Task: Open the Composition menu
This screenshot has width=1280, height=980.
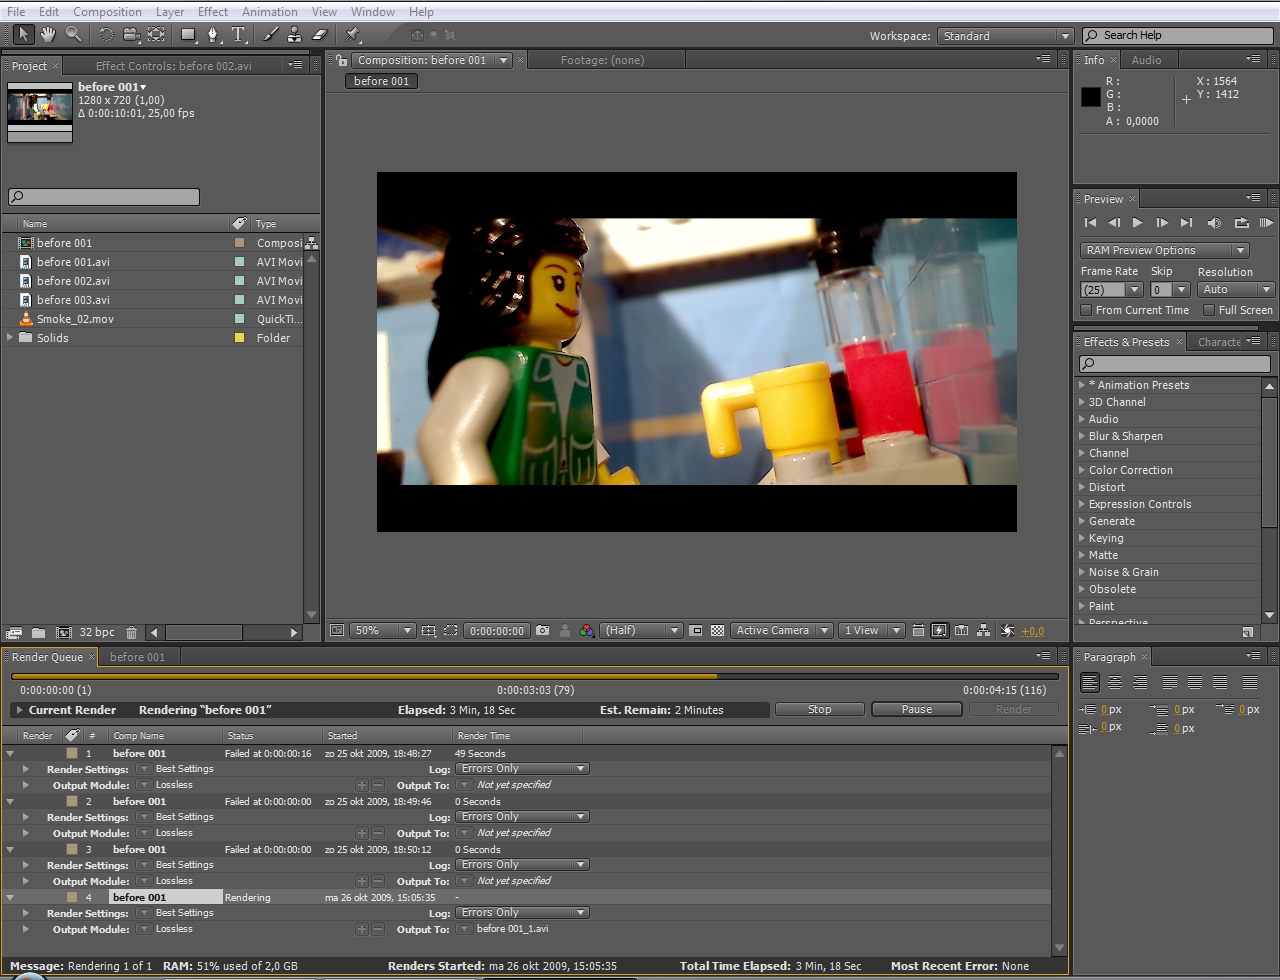Action: tap(107, 12)
